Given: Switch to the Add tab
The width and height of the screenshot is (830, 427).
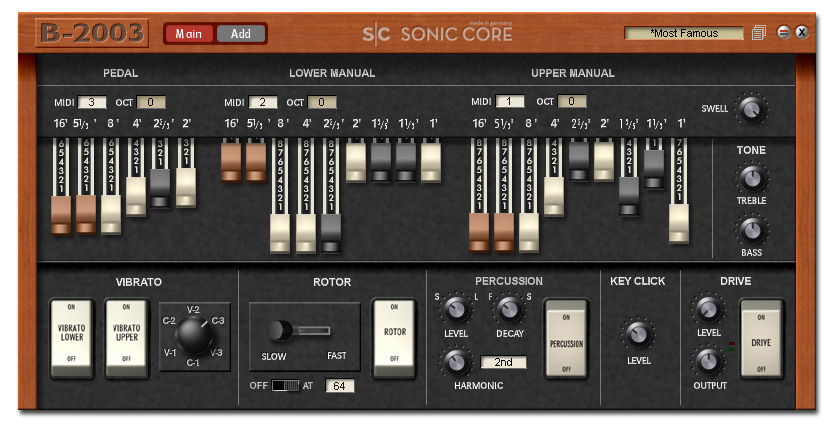Looking at the screenshot, I should coord(240,34).
